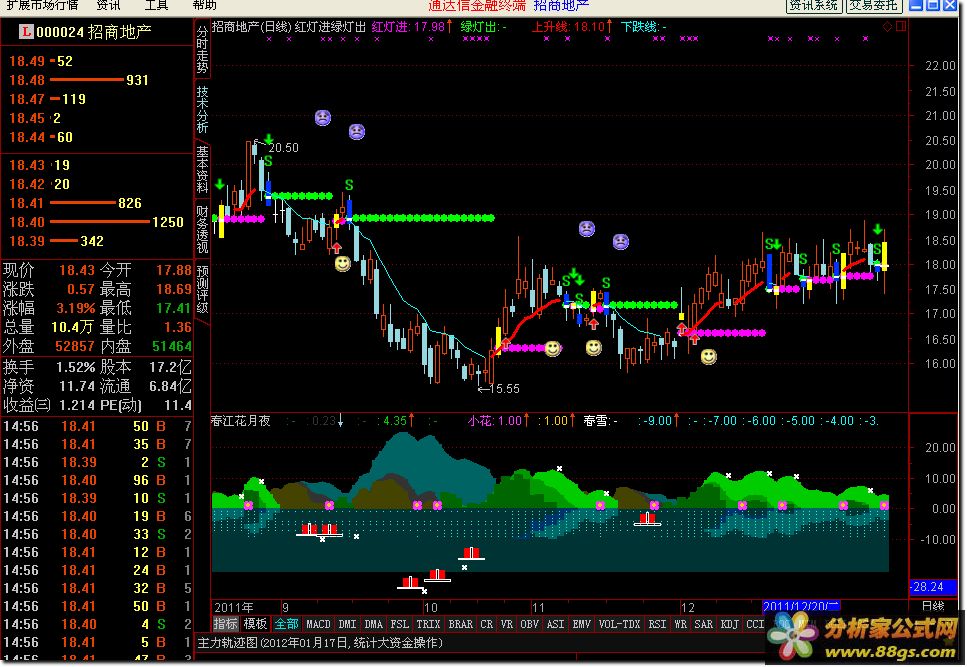Click the green S marker beside the 20.50 peak
This screenshot has width=967, height=667.
tap(268, 162)
